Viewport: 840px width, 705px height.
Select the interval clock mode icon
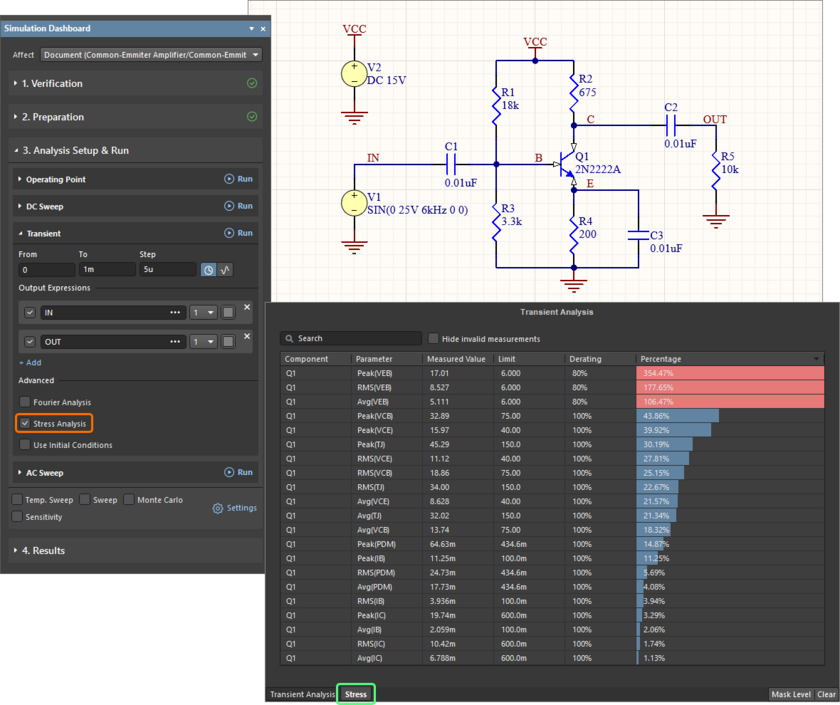(208, 269)
